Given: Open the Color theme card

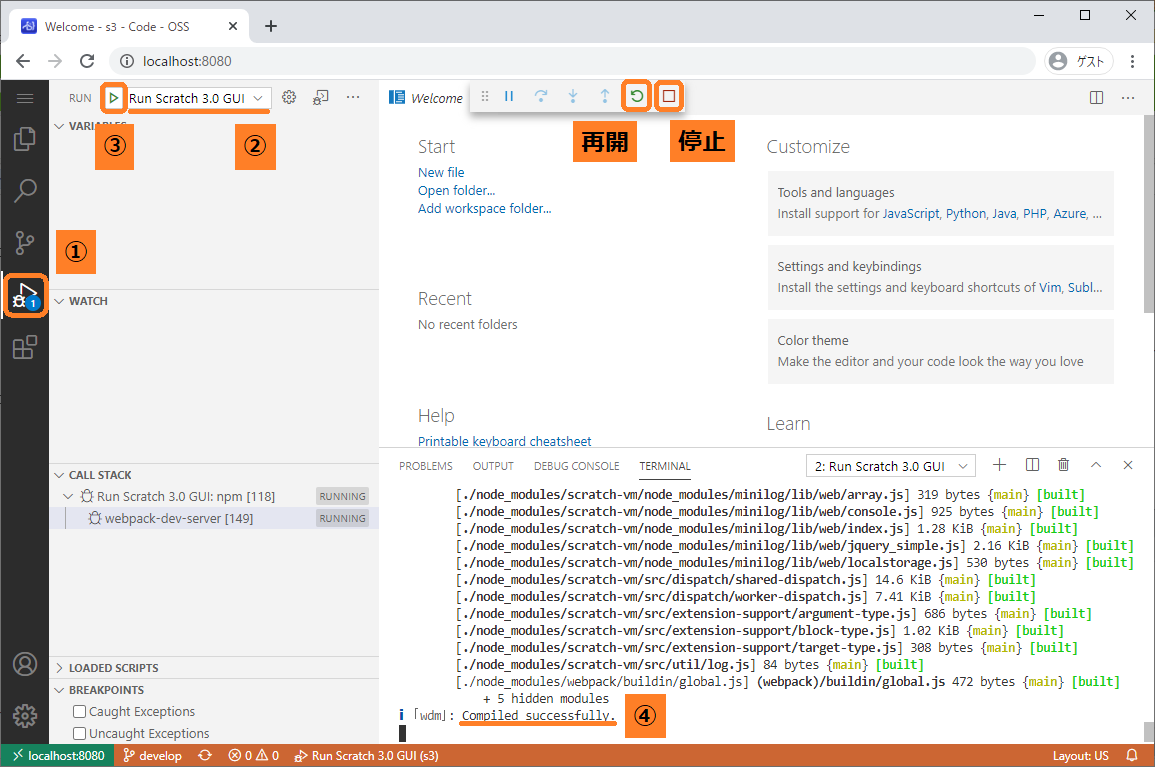Looking at the screenshot, I should point(941,351).
